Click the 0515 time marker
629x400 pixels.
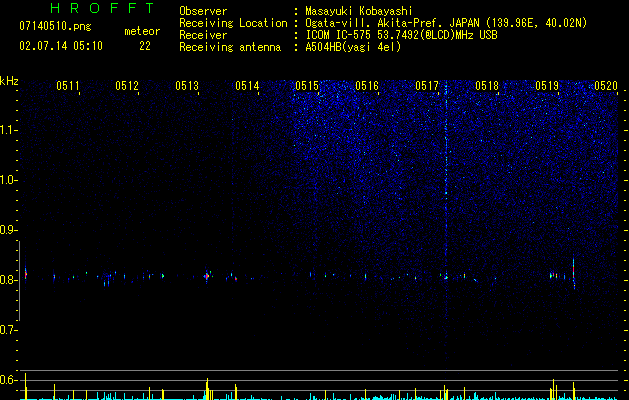click(x=307, y=86)
